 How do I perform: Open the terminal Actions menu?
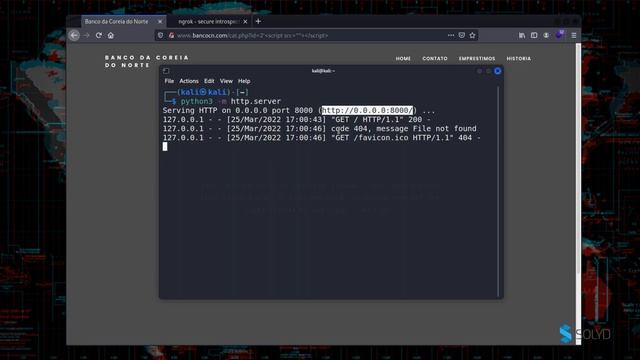point(189,81)
